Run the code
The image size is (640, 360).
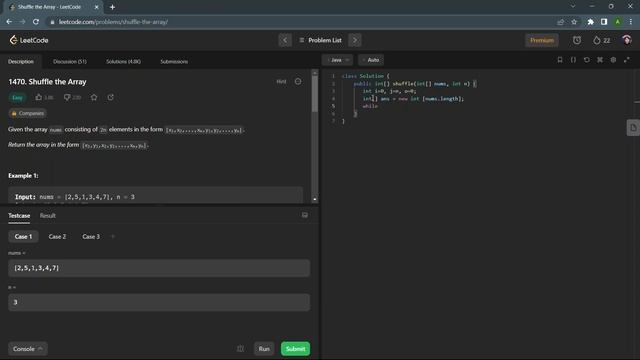[x=264, y=349]
